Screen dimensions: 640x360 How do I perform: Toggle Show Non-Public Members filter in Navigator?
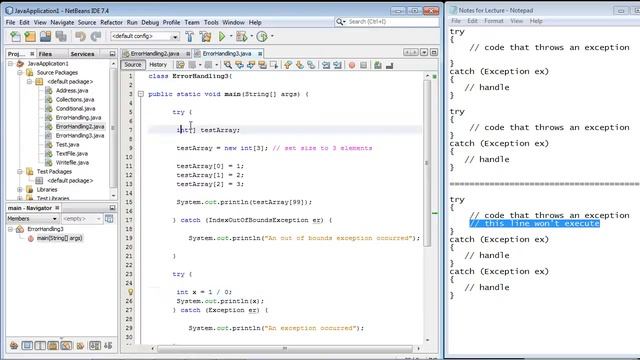point(53,346)
